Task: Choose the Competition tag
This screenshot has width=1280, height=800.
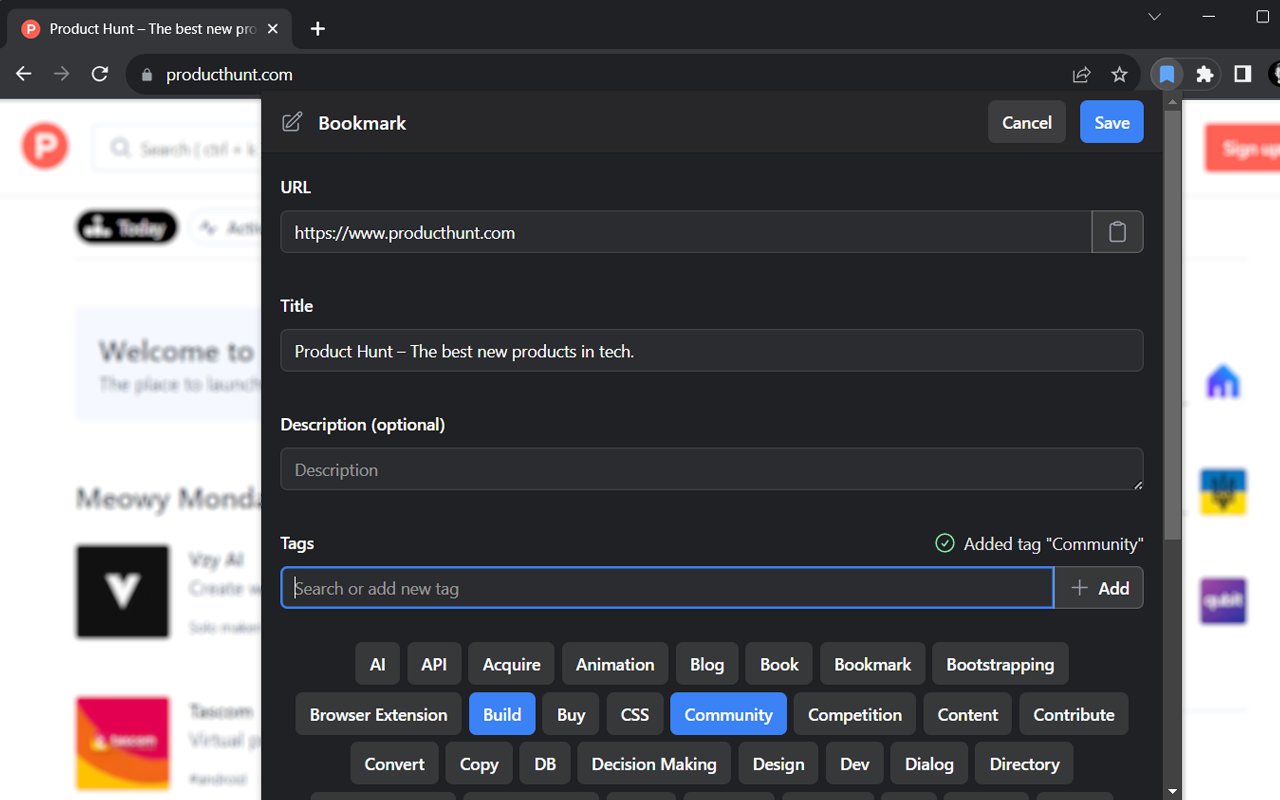Action: point(855,714)
